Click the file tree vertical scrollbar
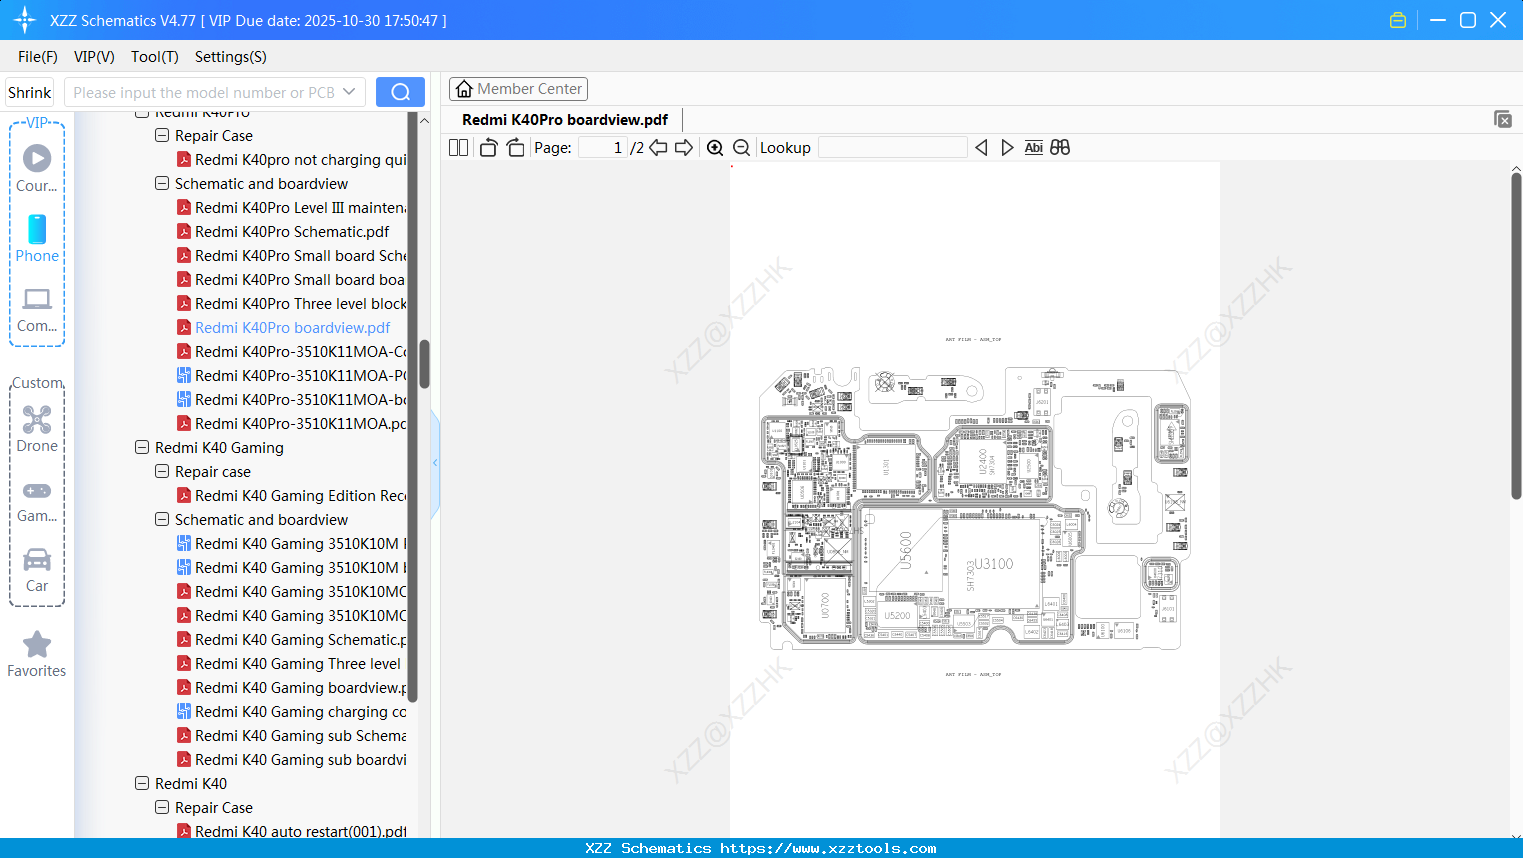The height and width of the screenshot is (858, 1523). [x=424, y=364]
